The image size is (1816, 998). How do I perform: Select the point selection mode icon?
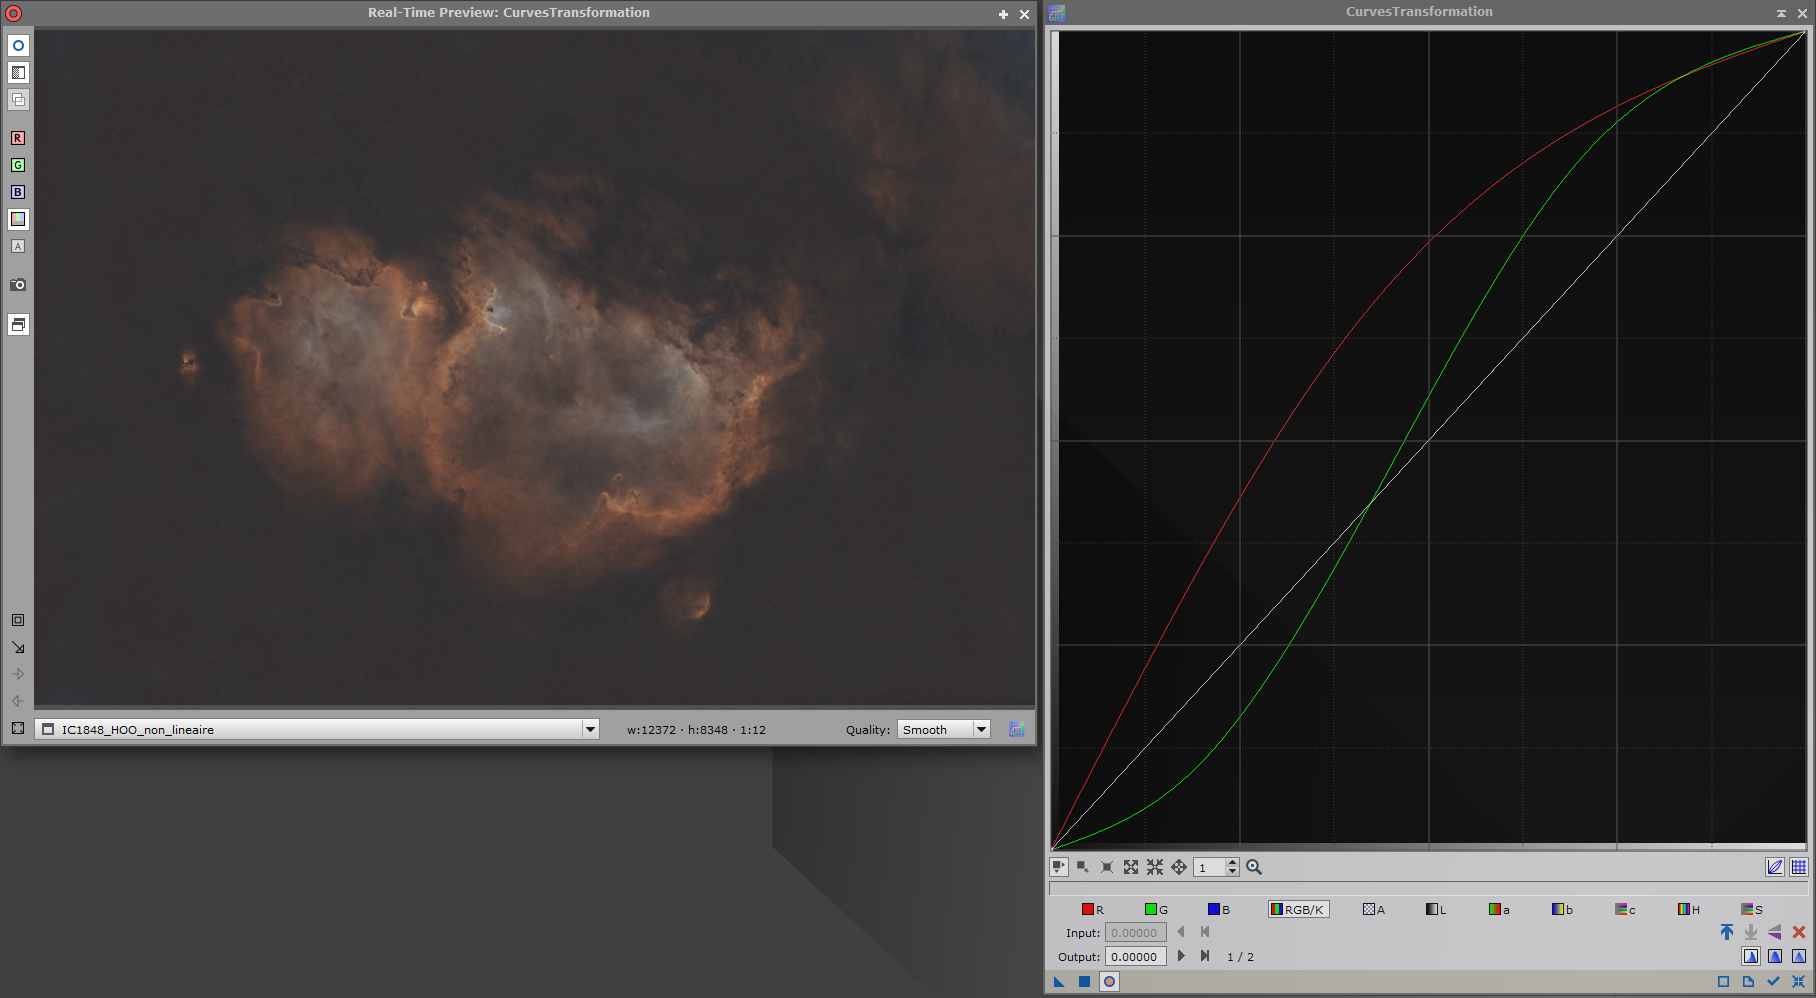pos(1083,867)
